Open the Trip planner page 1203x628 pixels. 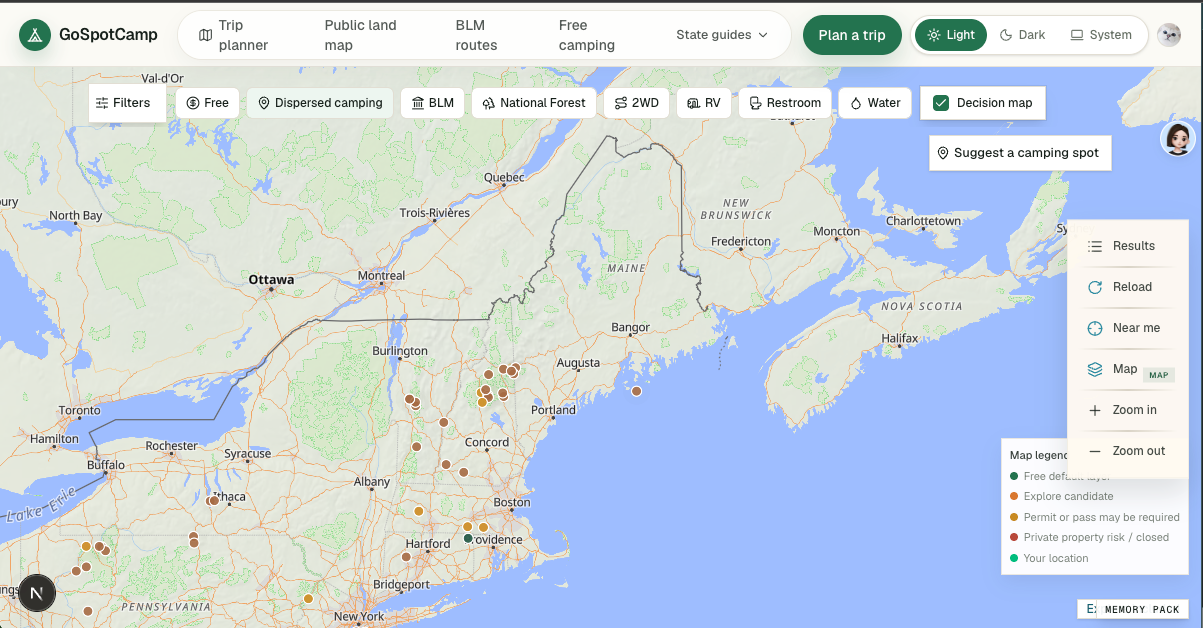click(234, 35)
